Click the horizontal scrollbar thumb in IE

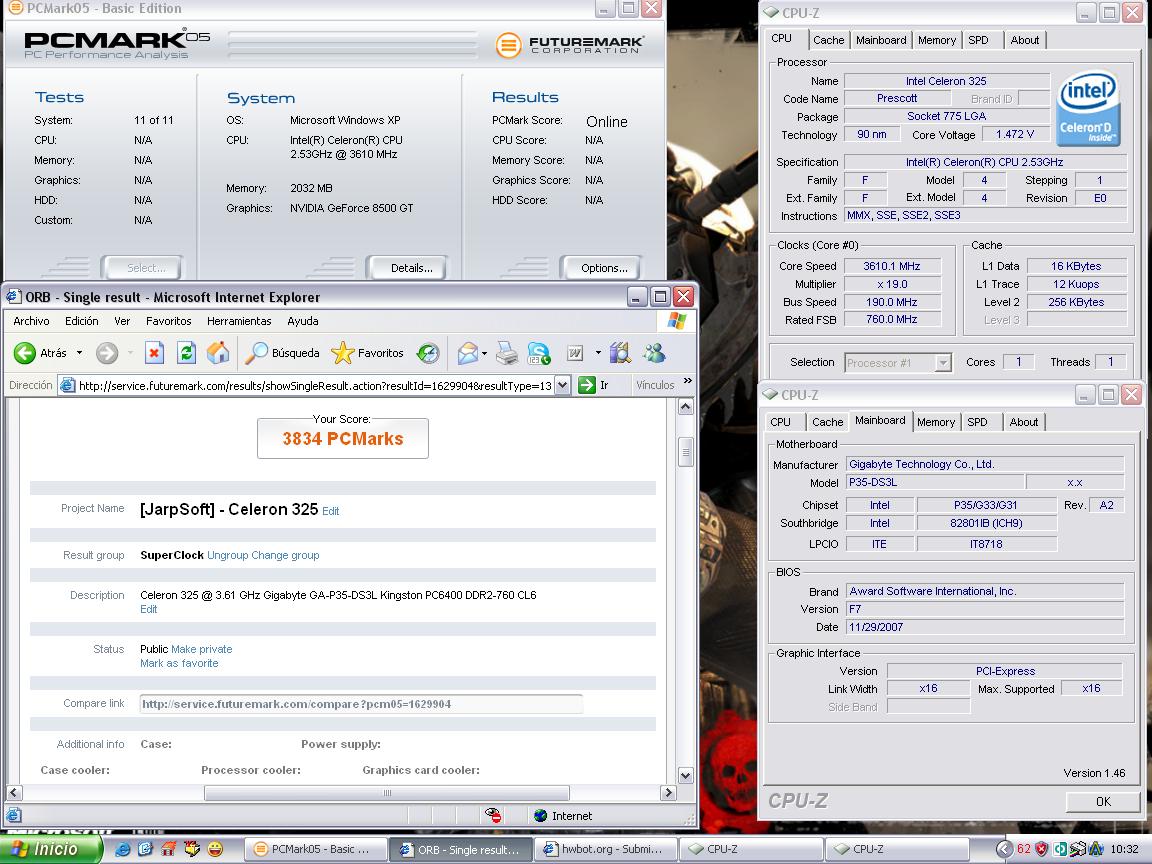coord(386,793)
